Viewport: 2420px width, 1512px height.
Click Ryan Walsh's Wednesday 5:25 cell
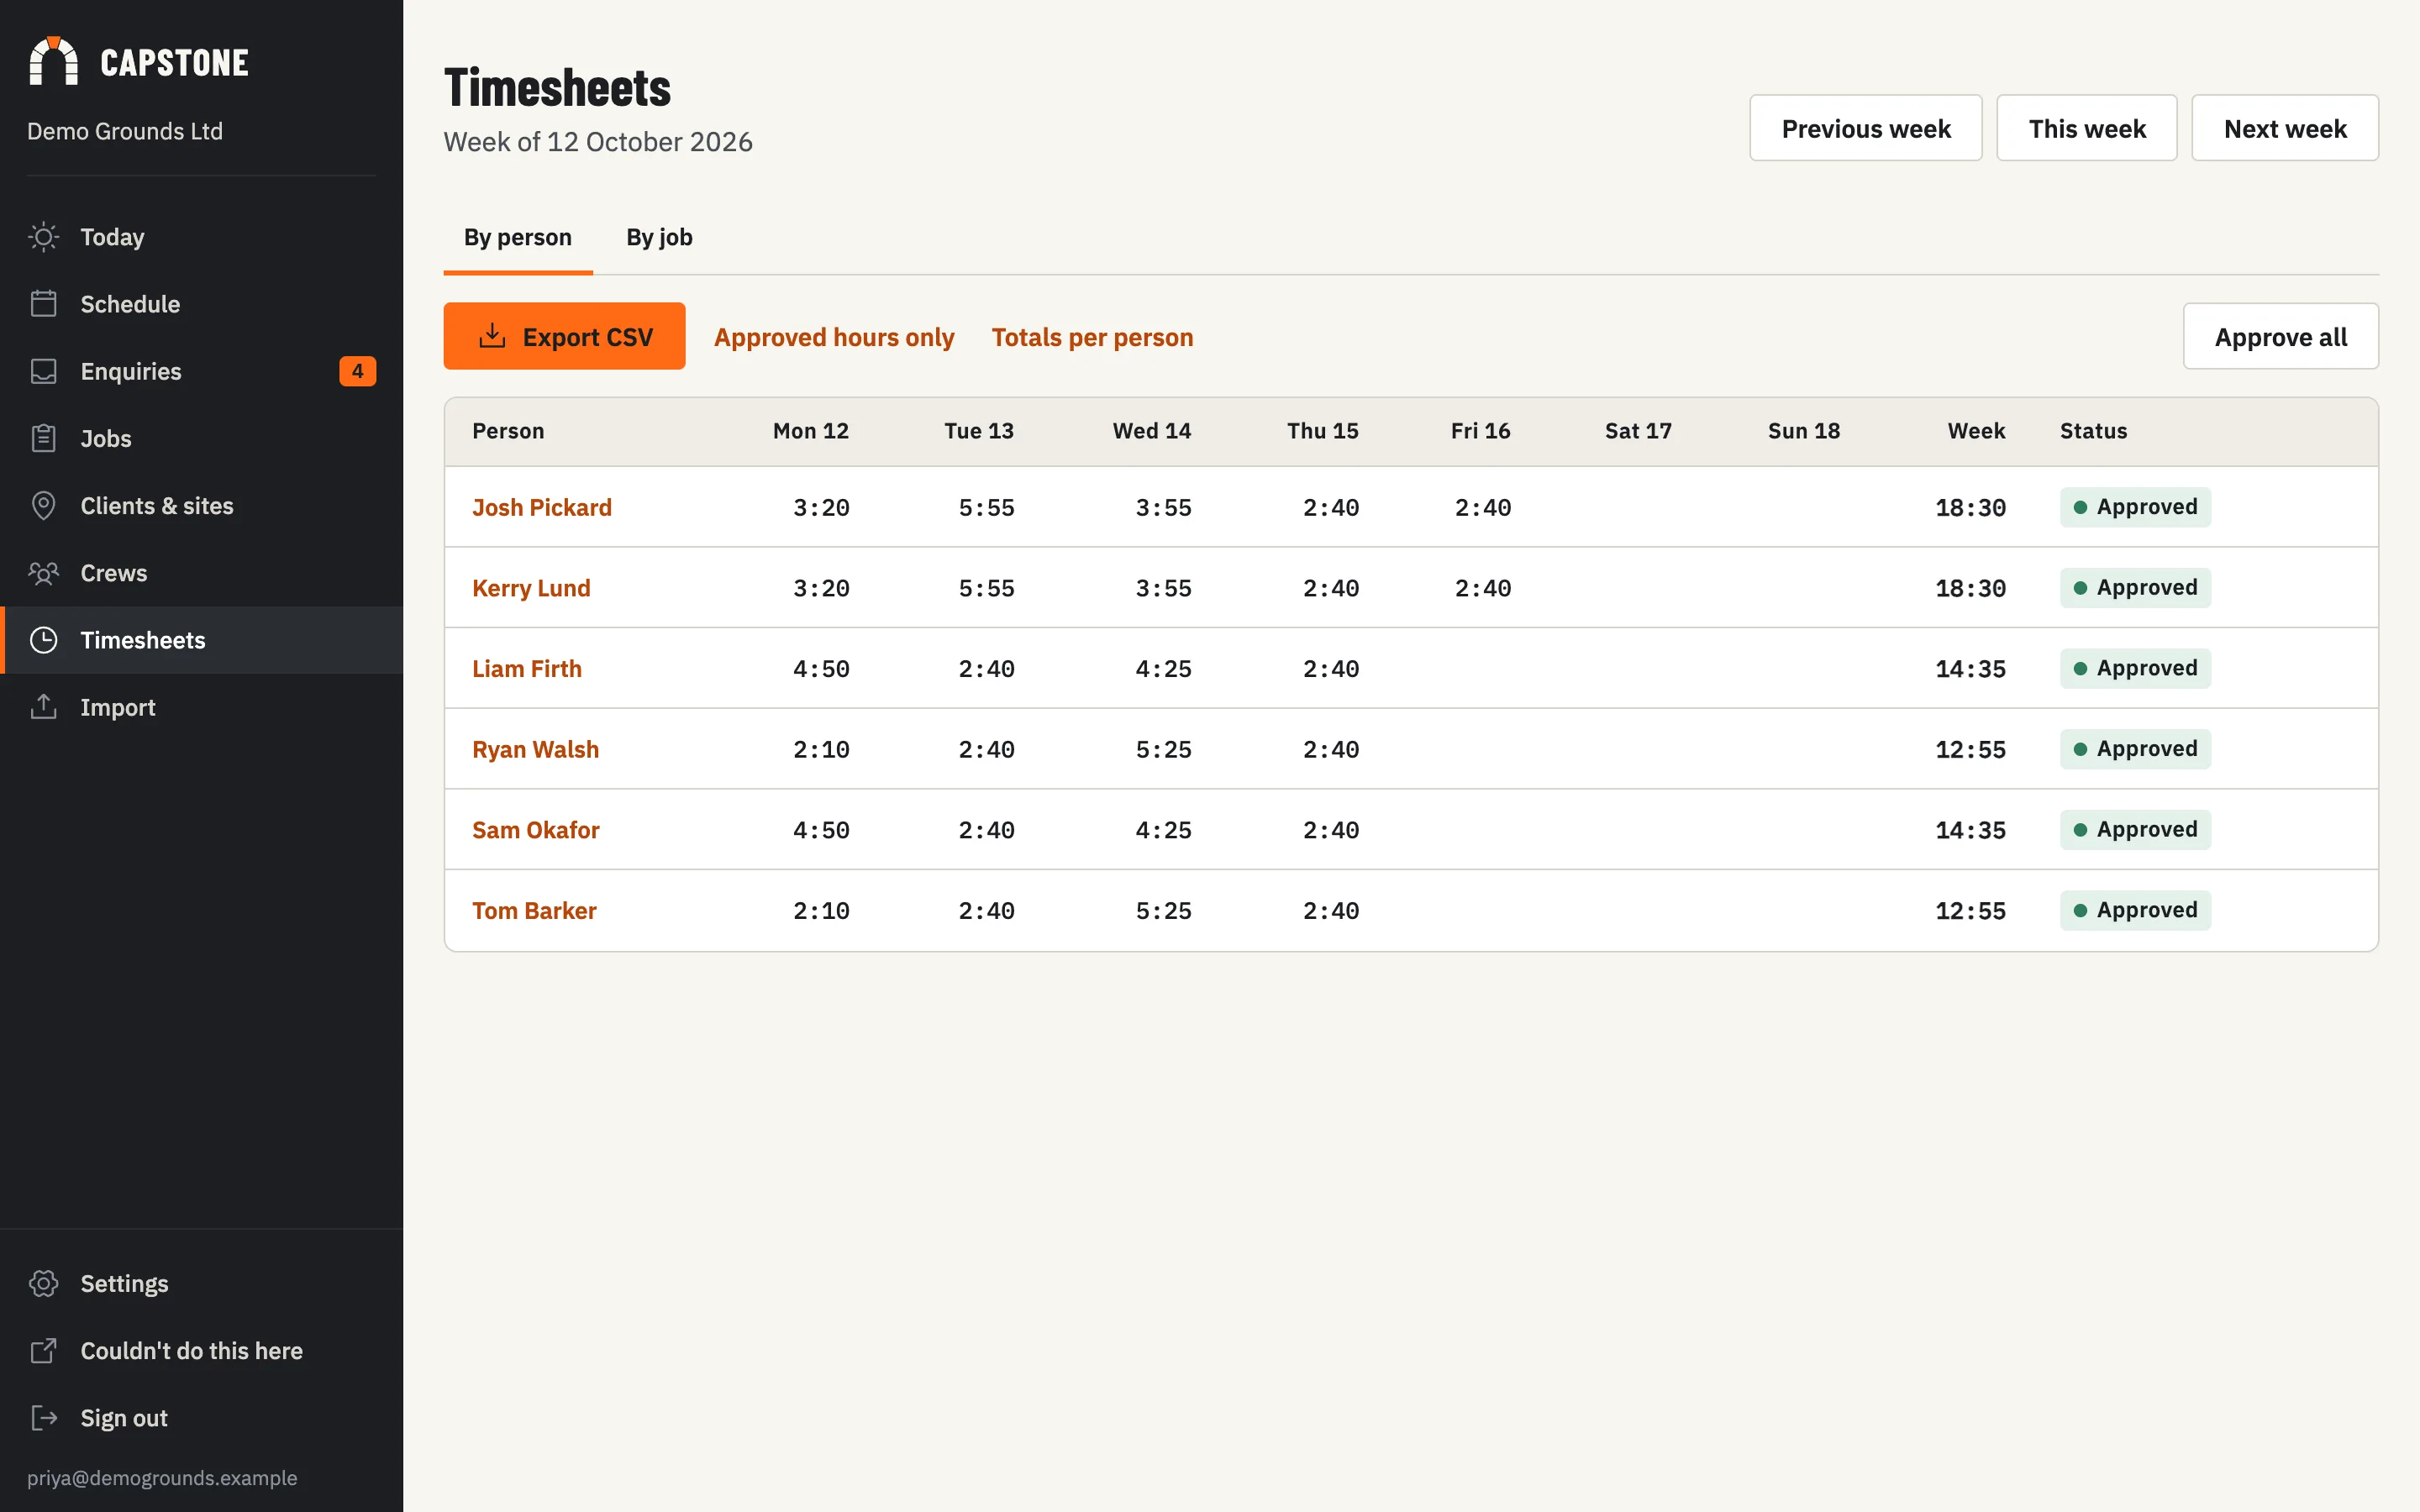1163,750
